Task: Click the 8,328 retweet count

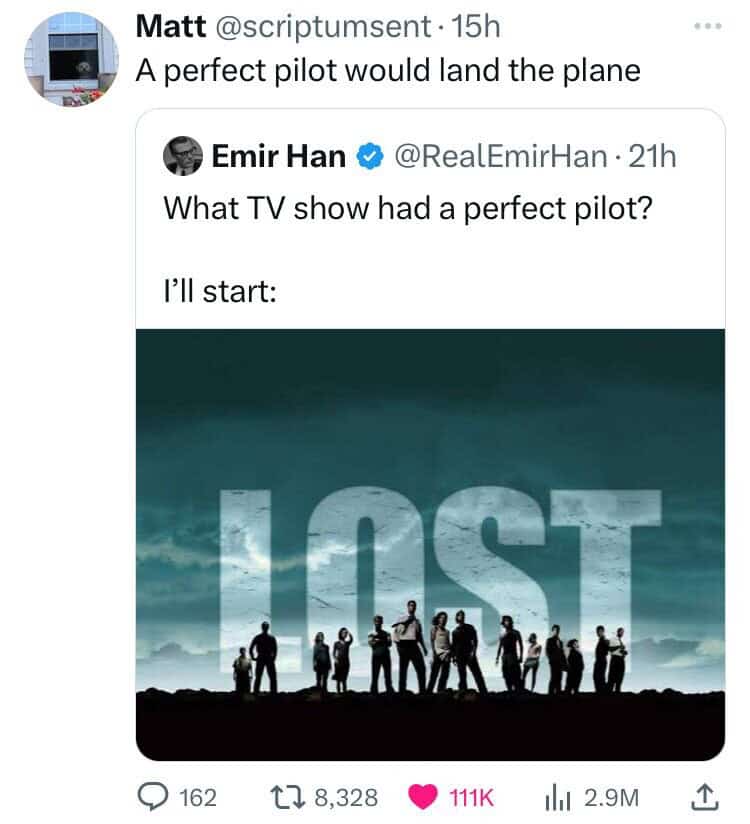Action: pos(346,798)
